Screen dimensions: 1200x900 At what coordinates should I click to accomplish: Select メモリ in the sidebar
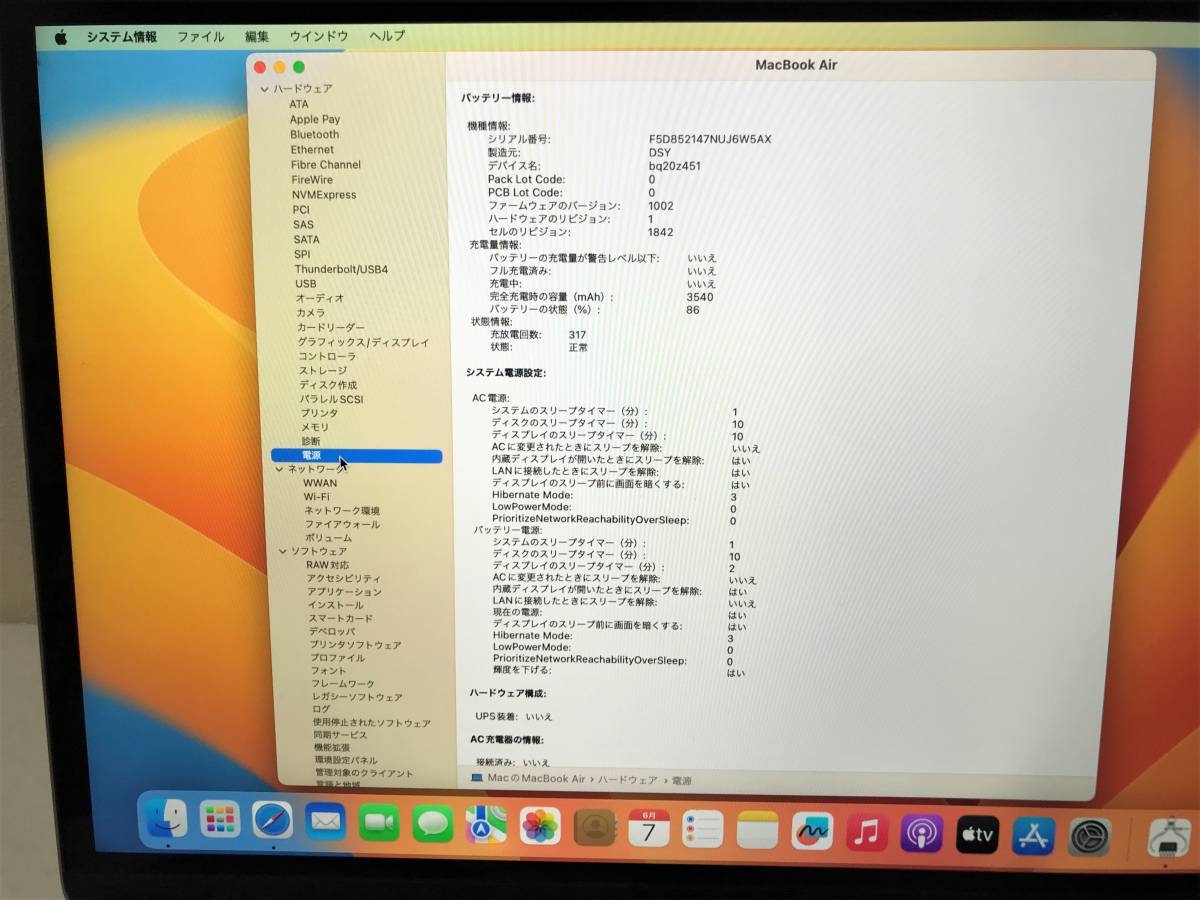[x=315, y=427]
